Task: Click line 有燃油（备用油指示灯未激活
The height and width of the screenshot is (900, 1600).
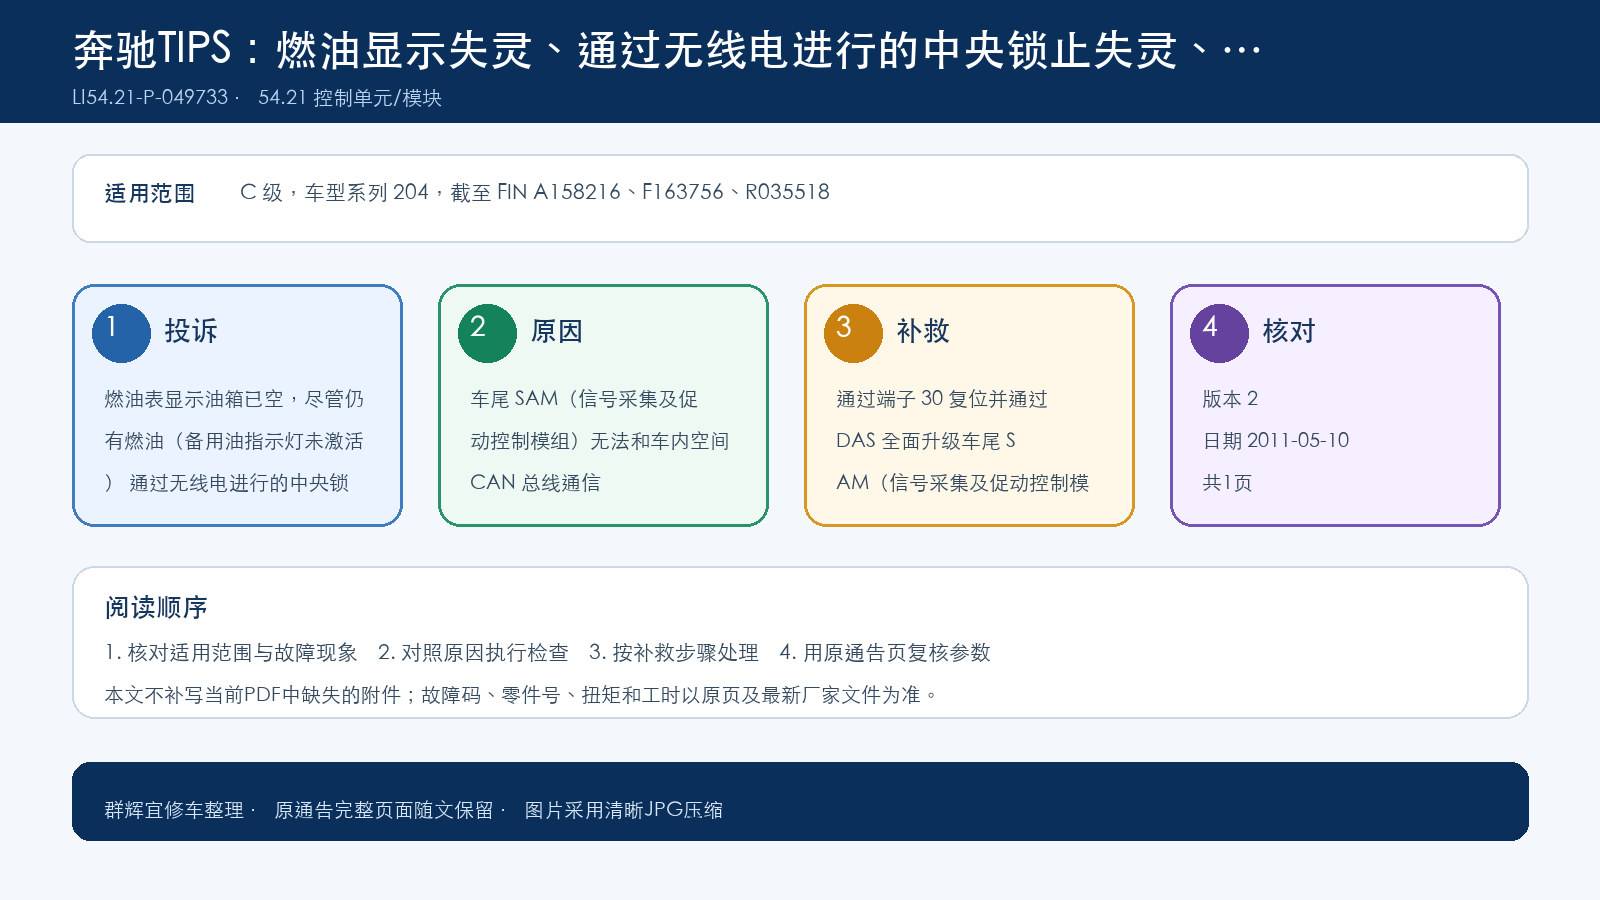Action: pyautogui.click(x=234, y=441)
